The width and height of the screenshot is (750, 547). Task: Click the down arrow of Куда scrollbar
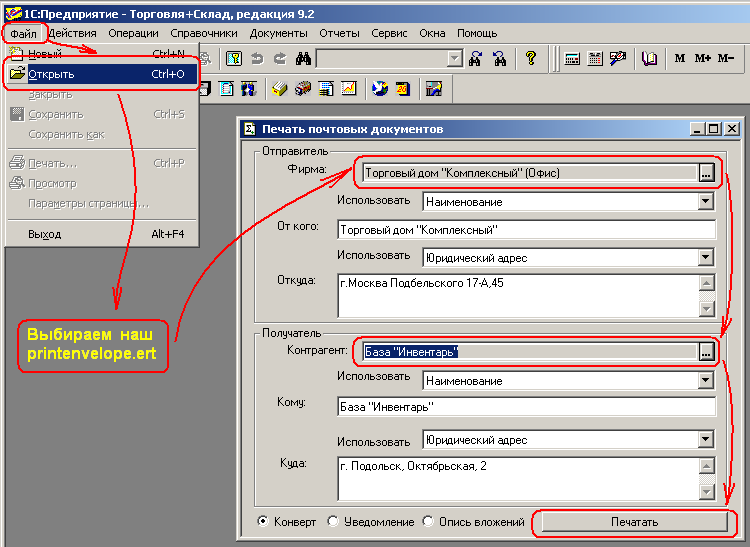[x=706, y=492]
